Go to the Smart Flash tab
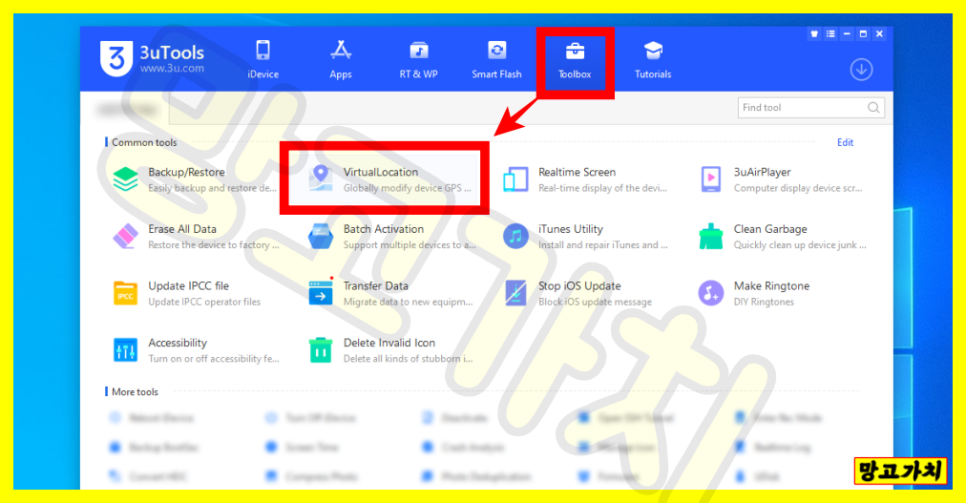Screen dimensions: 966x503 point(497,60)
